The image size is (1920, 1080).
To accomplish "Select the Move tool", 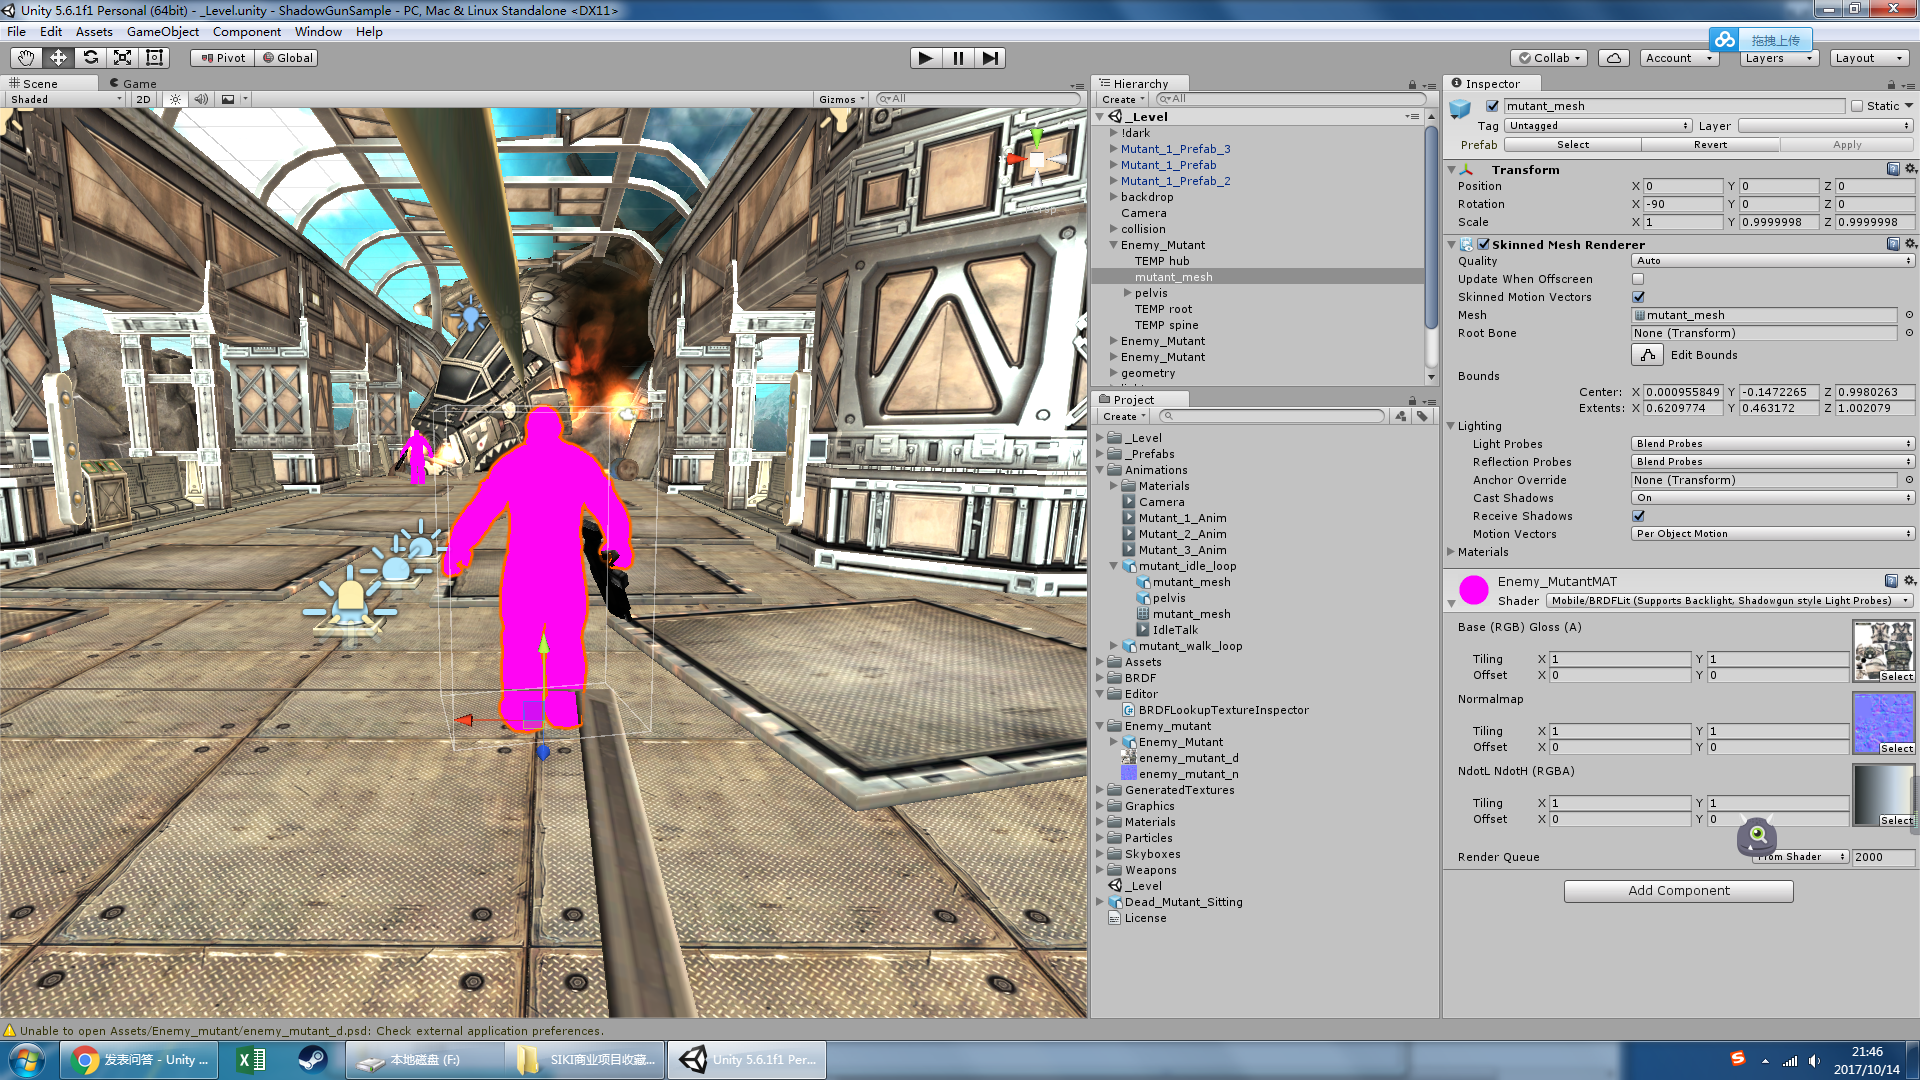I will pyautogui.click(x=58, y=58).
